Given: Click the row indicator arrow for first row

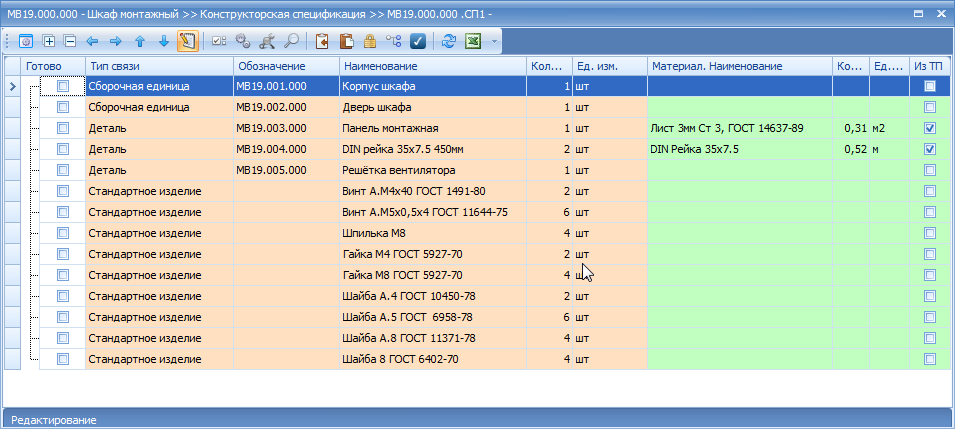Looking at the screenshot, I should point(12,87).
